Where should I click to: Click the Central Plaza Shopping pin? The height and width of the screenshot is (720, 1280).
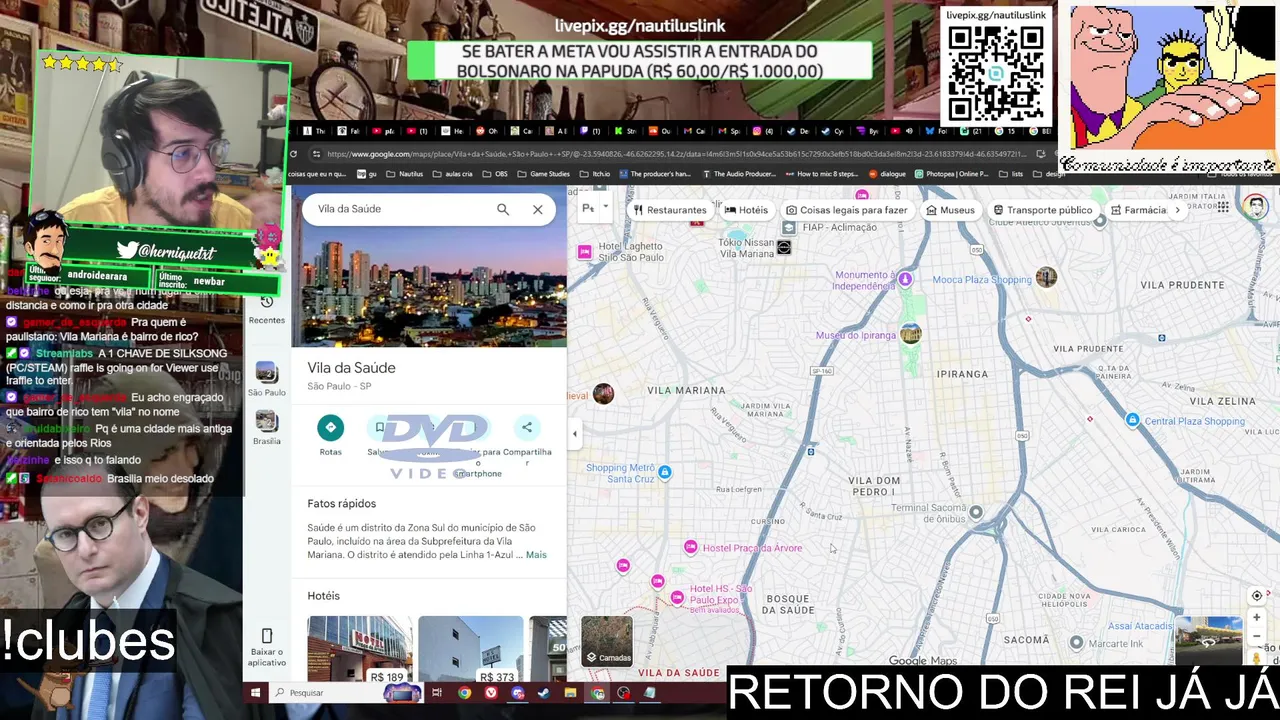1132,421
